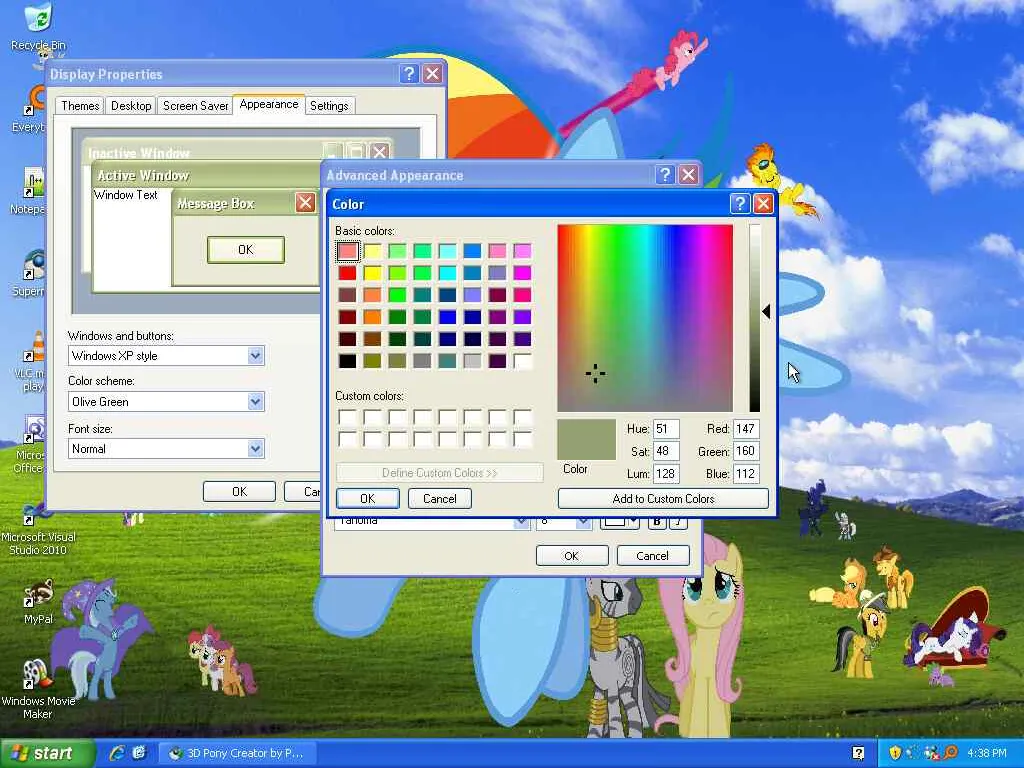Screen dimensions: 1024x768
Task: Expand the Windows and buttons dropdown
Action: click(255, 356)
